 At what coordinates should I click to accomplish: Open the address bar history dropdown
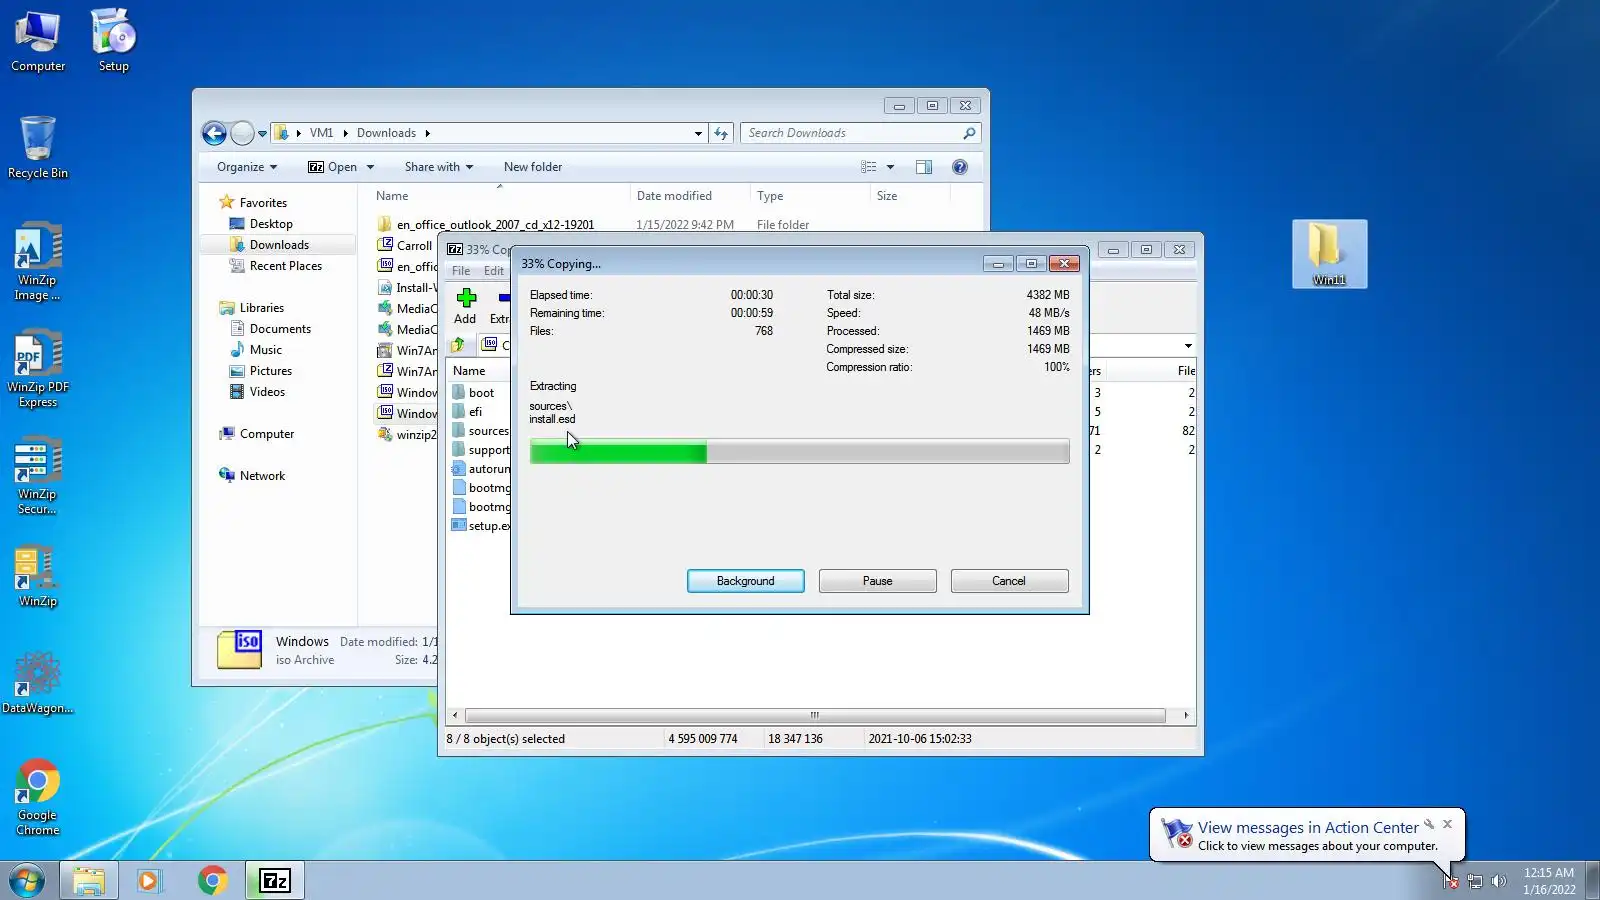click(x=698, y=133)
